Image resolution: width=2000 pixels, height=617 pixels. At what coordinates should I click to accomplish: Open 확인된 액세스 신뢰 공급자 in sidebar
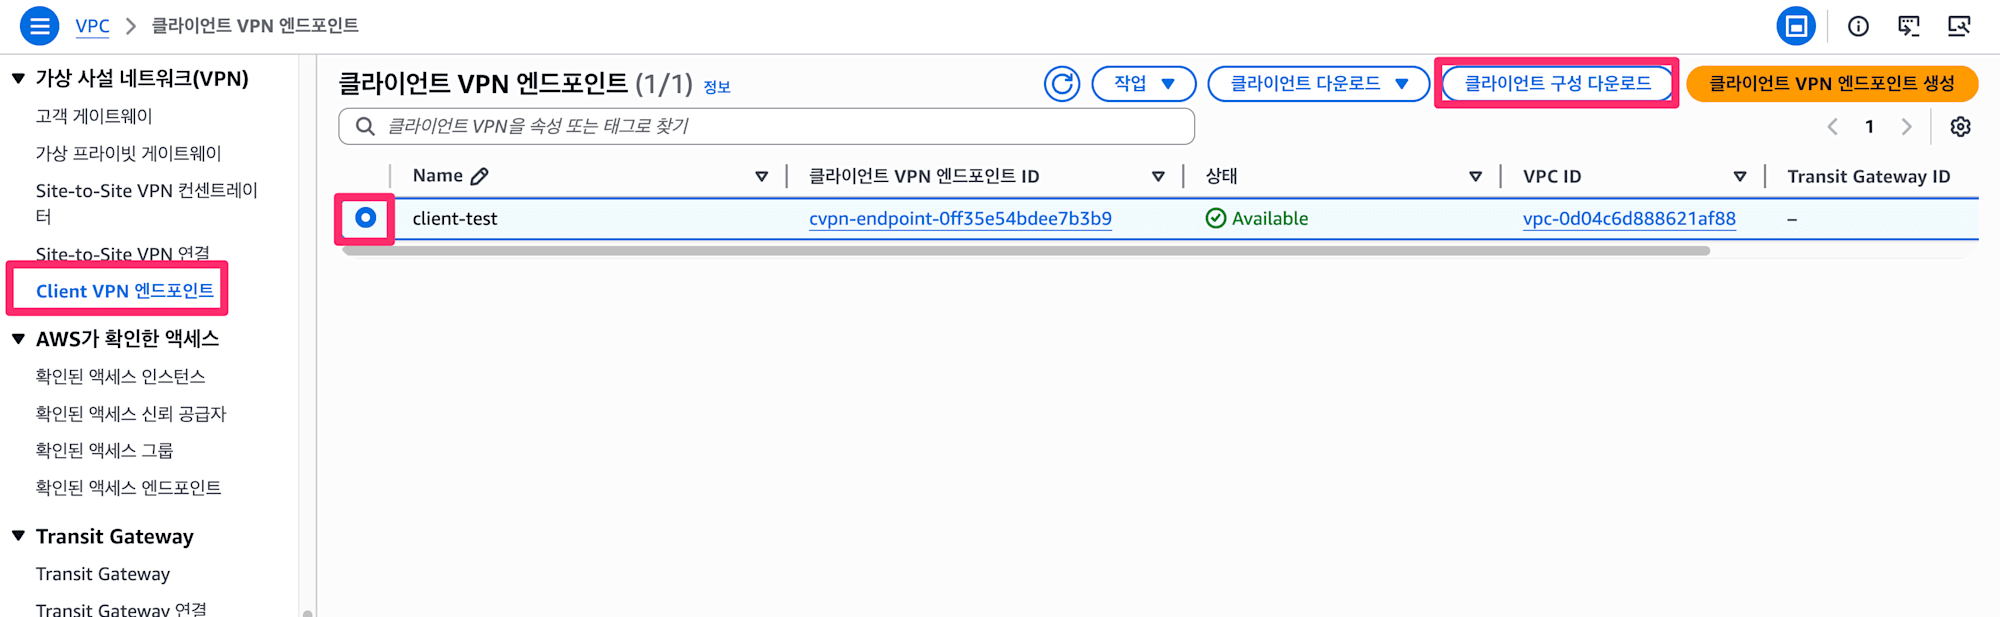point(131,413)
